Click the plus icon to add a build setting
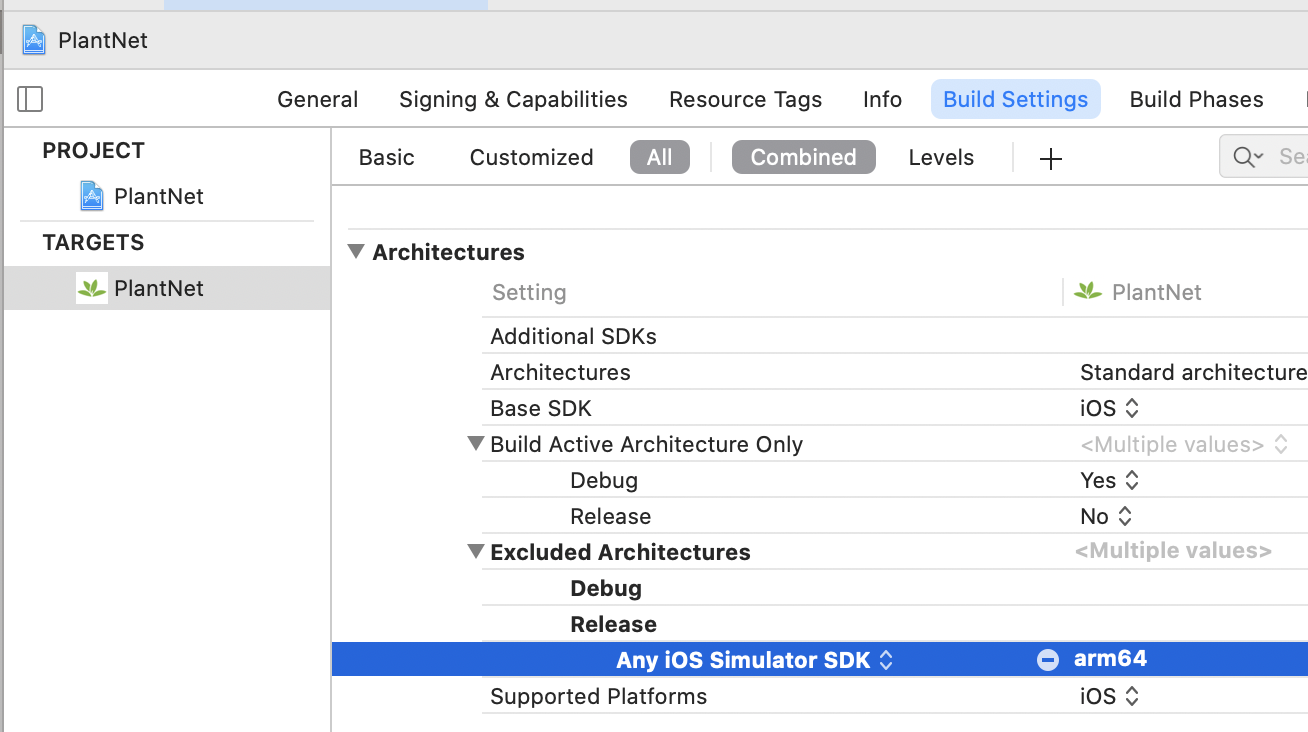 1051,157
